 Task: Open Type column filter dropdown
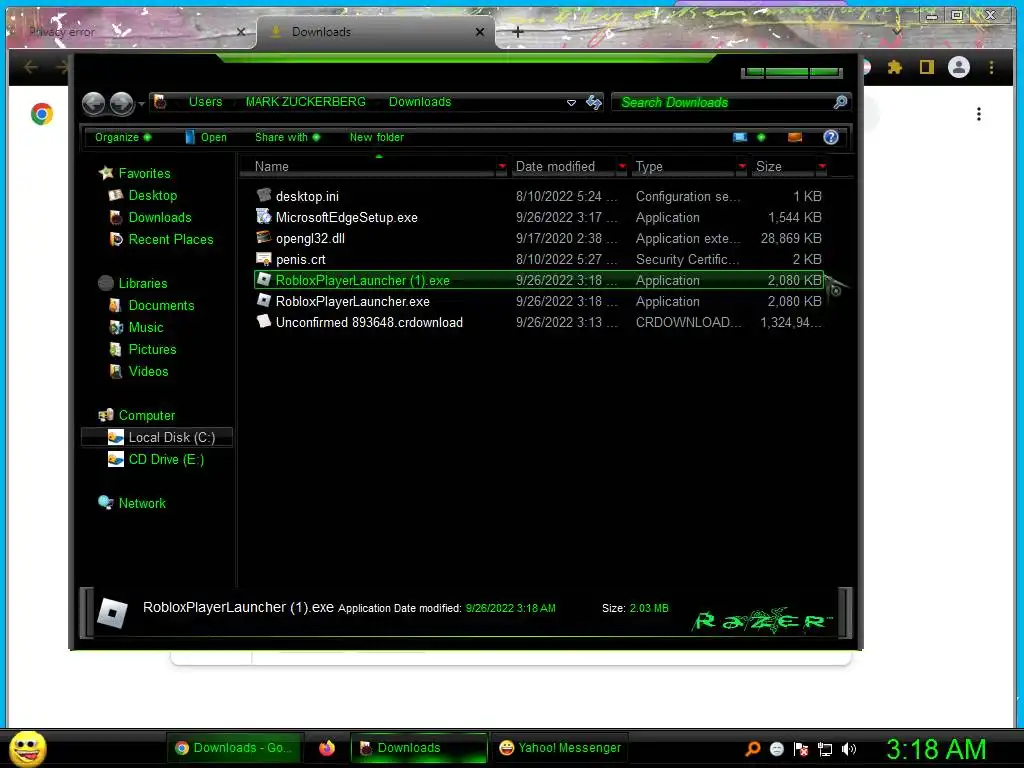[x=742, y=167]
